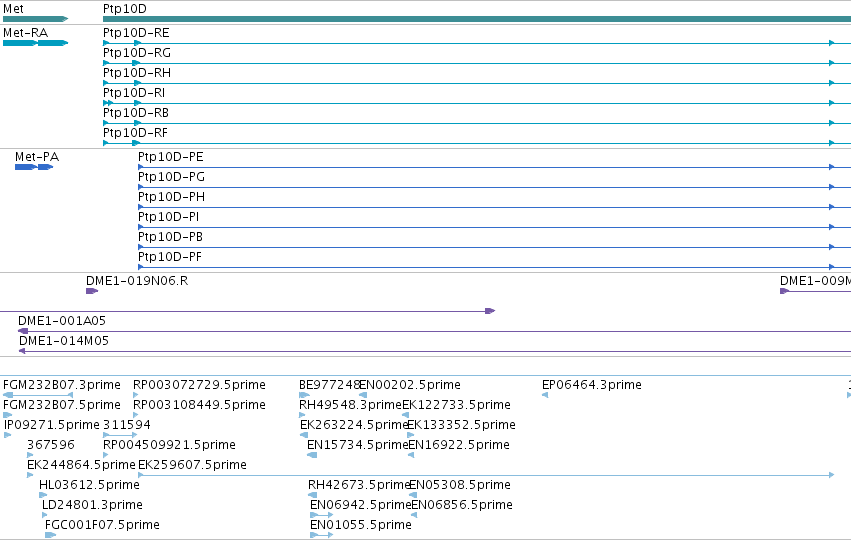Click the Ptp10D-PH protein label

pos(172,197)
